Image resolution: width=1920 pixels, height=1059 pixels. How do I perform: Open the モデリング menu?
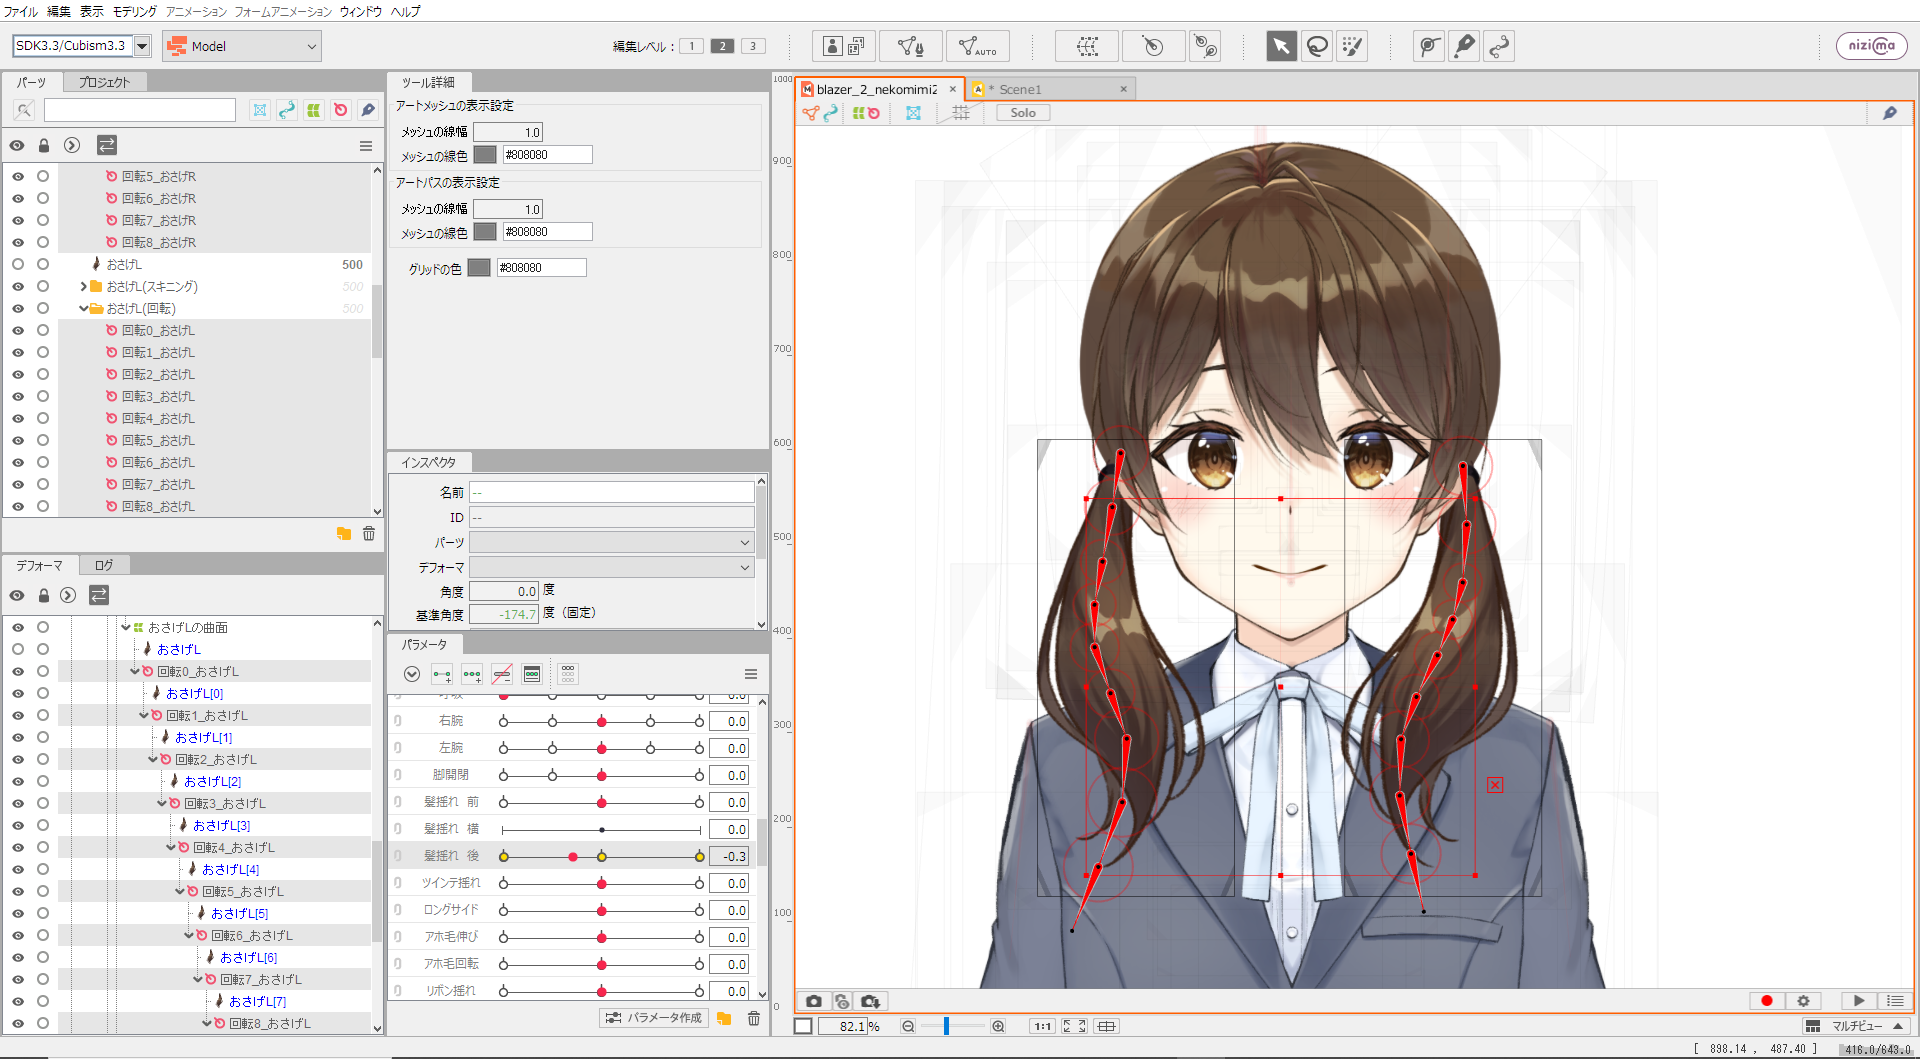(x=135, y=11)
